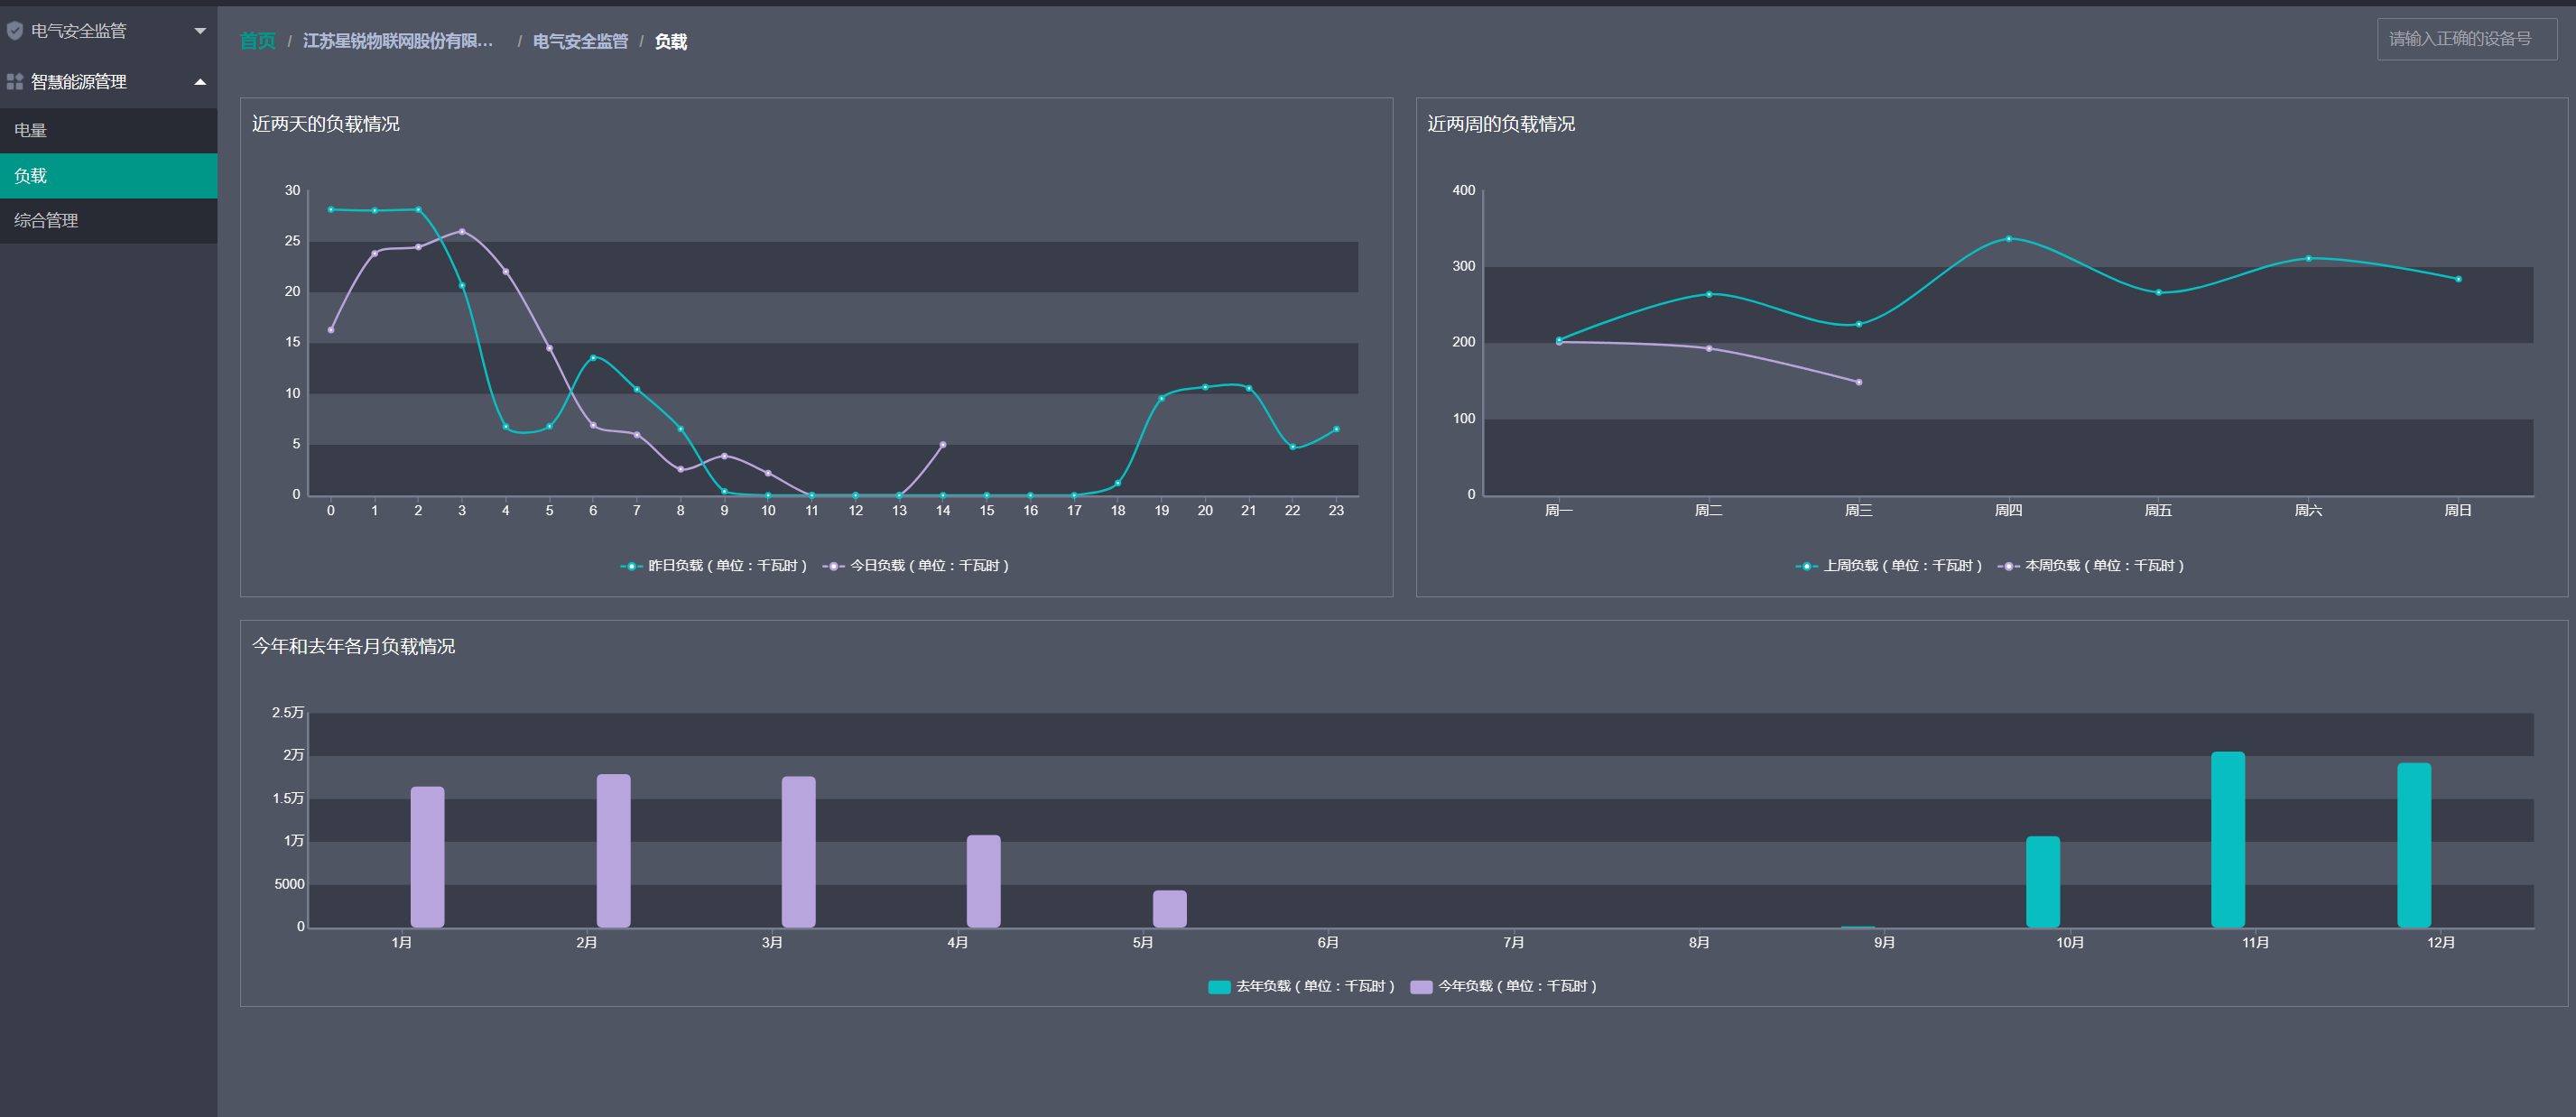Click the 1月 purple bar

(x=427, y=857)
